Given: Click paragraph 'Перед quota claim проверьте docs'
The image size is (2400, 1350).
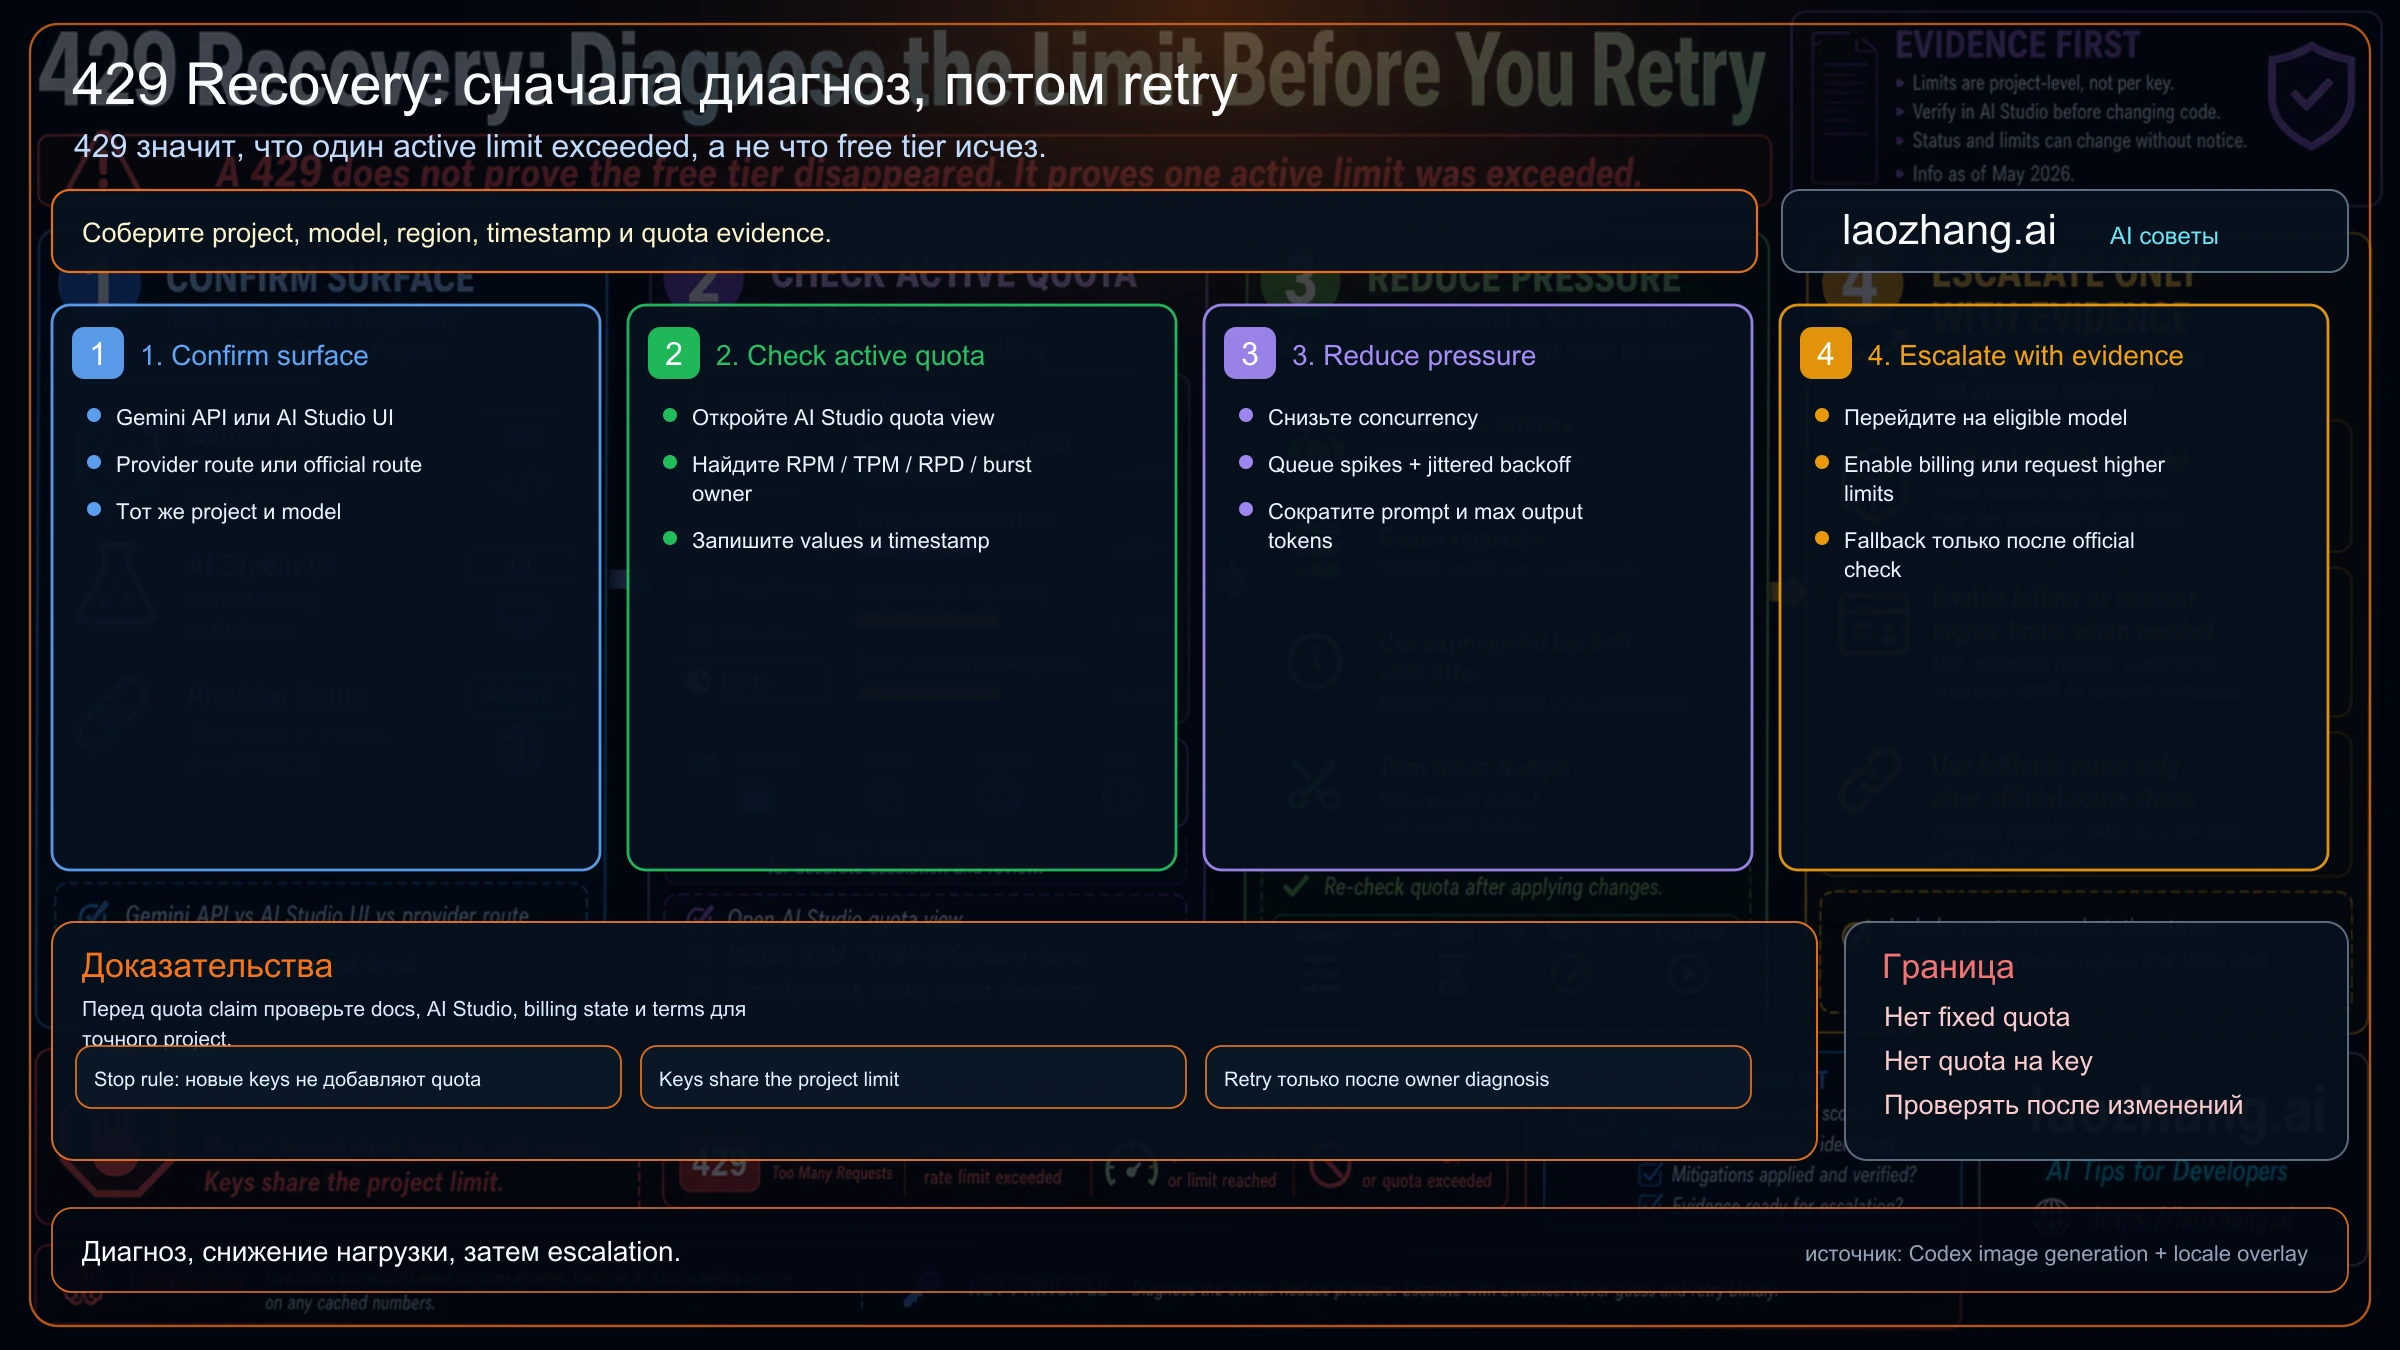Looking at the screenshot, I should (414, 1022).
